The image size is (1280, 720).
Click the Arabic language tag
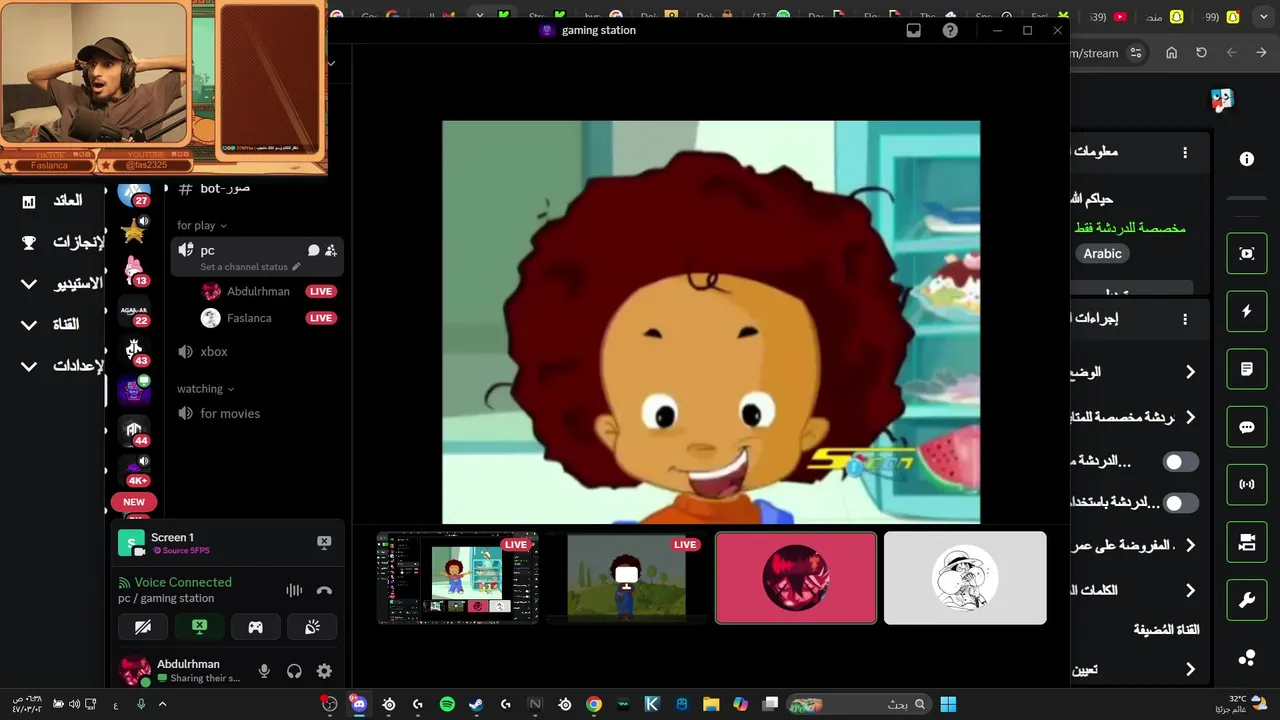point(1102,254)
